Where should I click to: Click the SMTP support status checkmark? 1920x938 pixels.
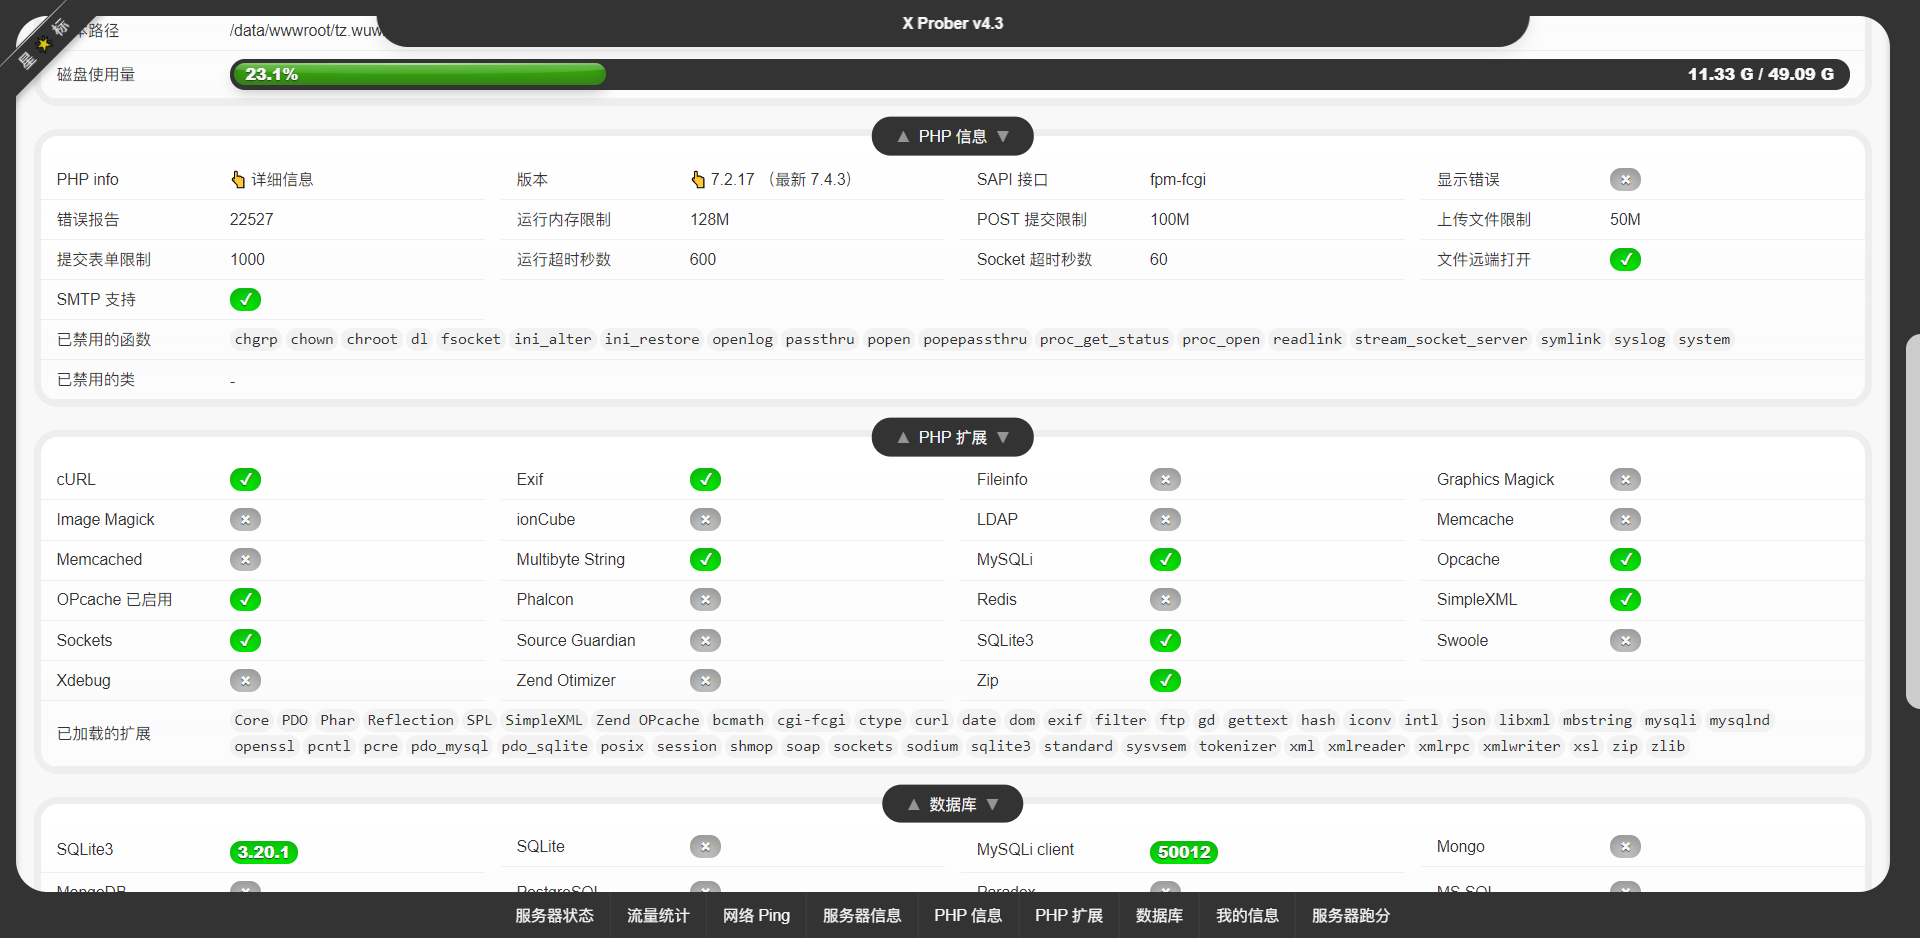tap(245, 299)
